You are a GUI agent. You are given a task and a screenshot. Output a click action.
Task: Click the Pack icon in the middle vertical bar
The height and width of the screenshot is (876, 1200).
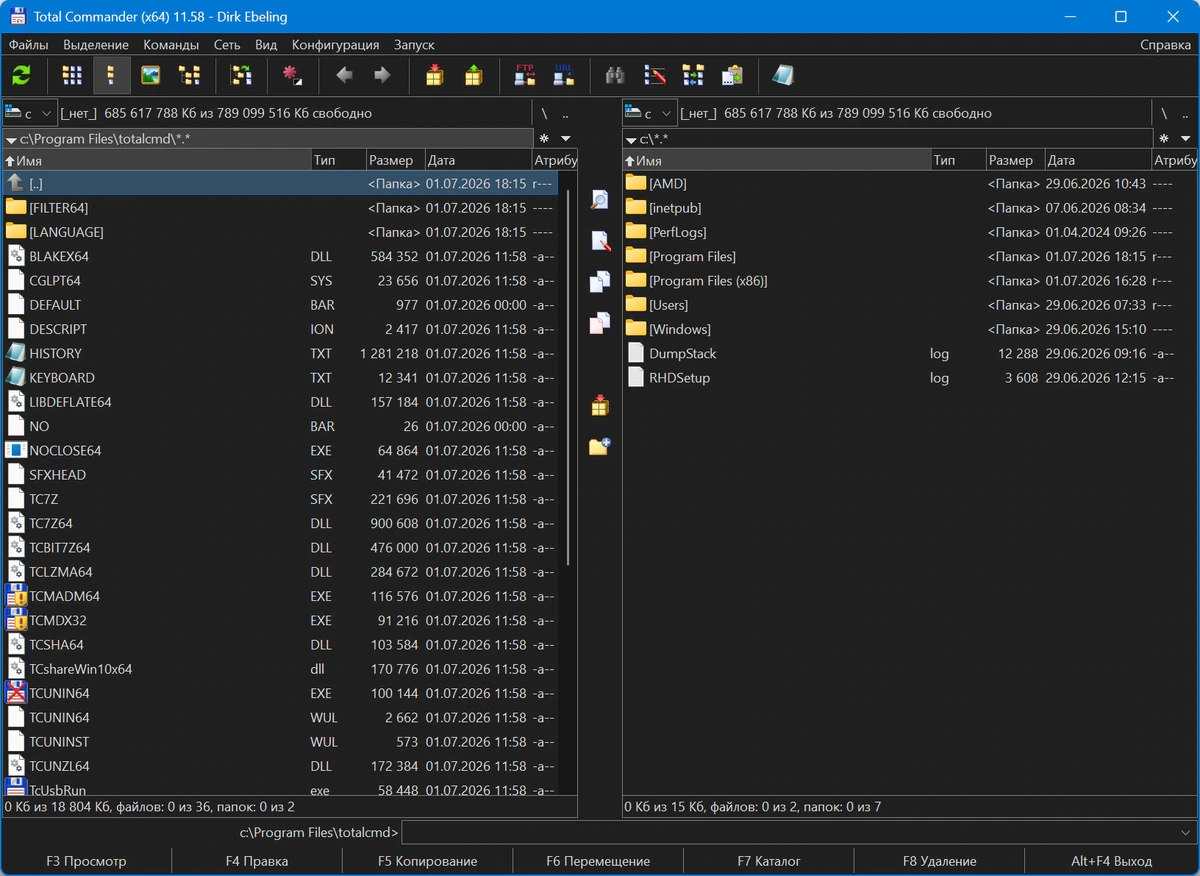[x=599, y=405]
